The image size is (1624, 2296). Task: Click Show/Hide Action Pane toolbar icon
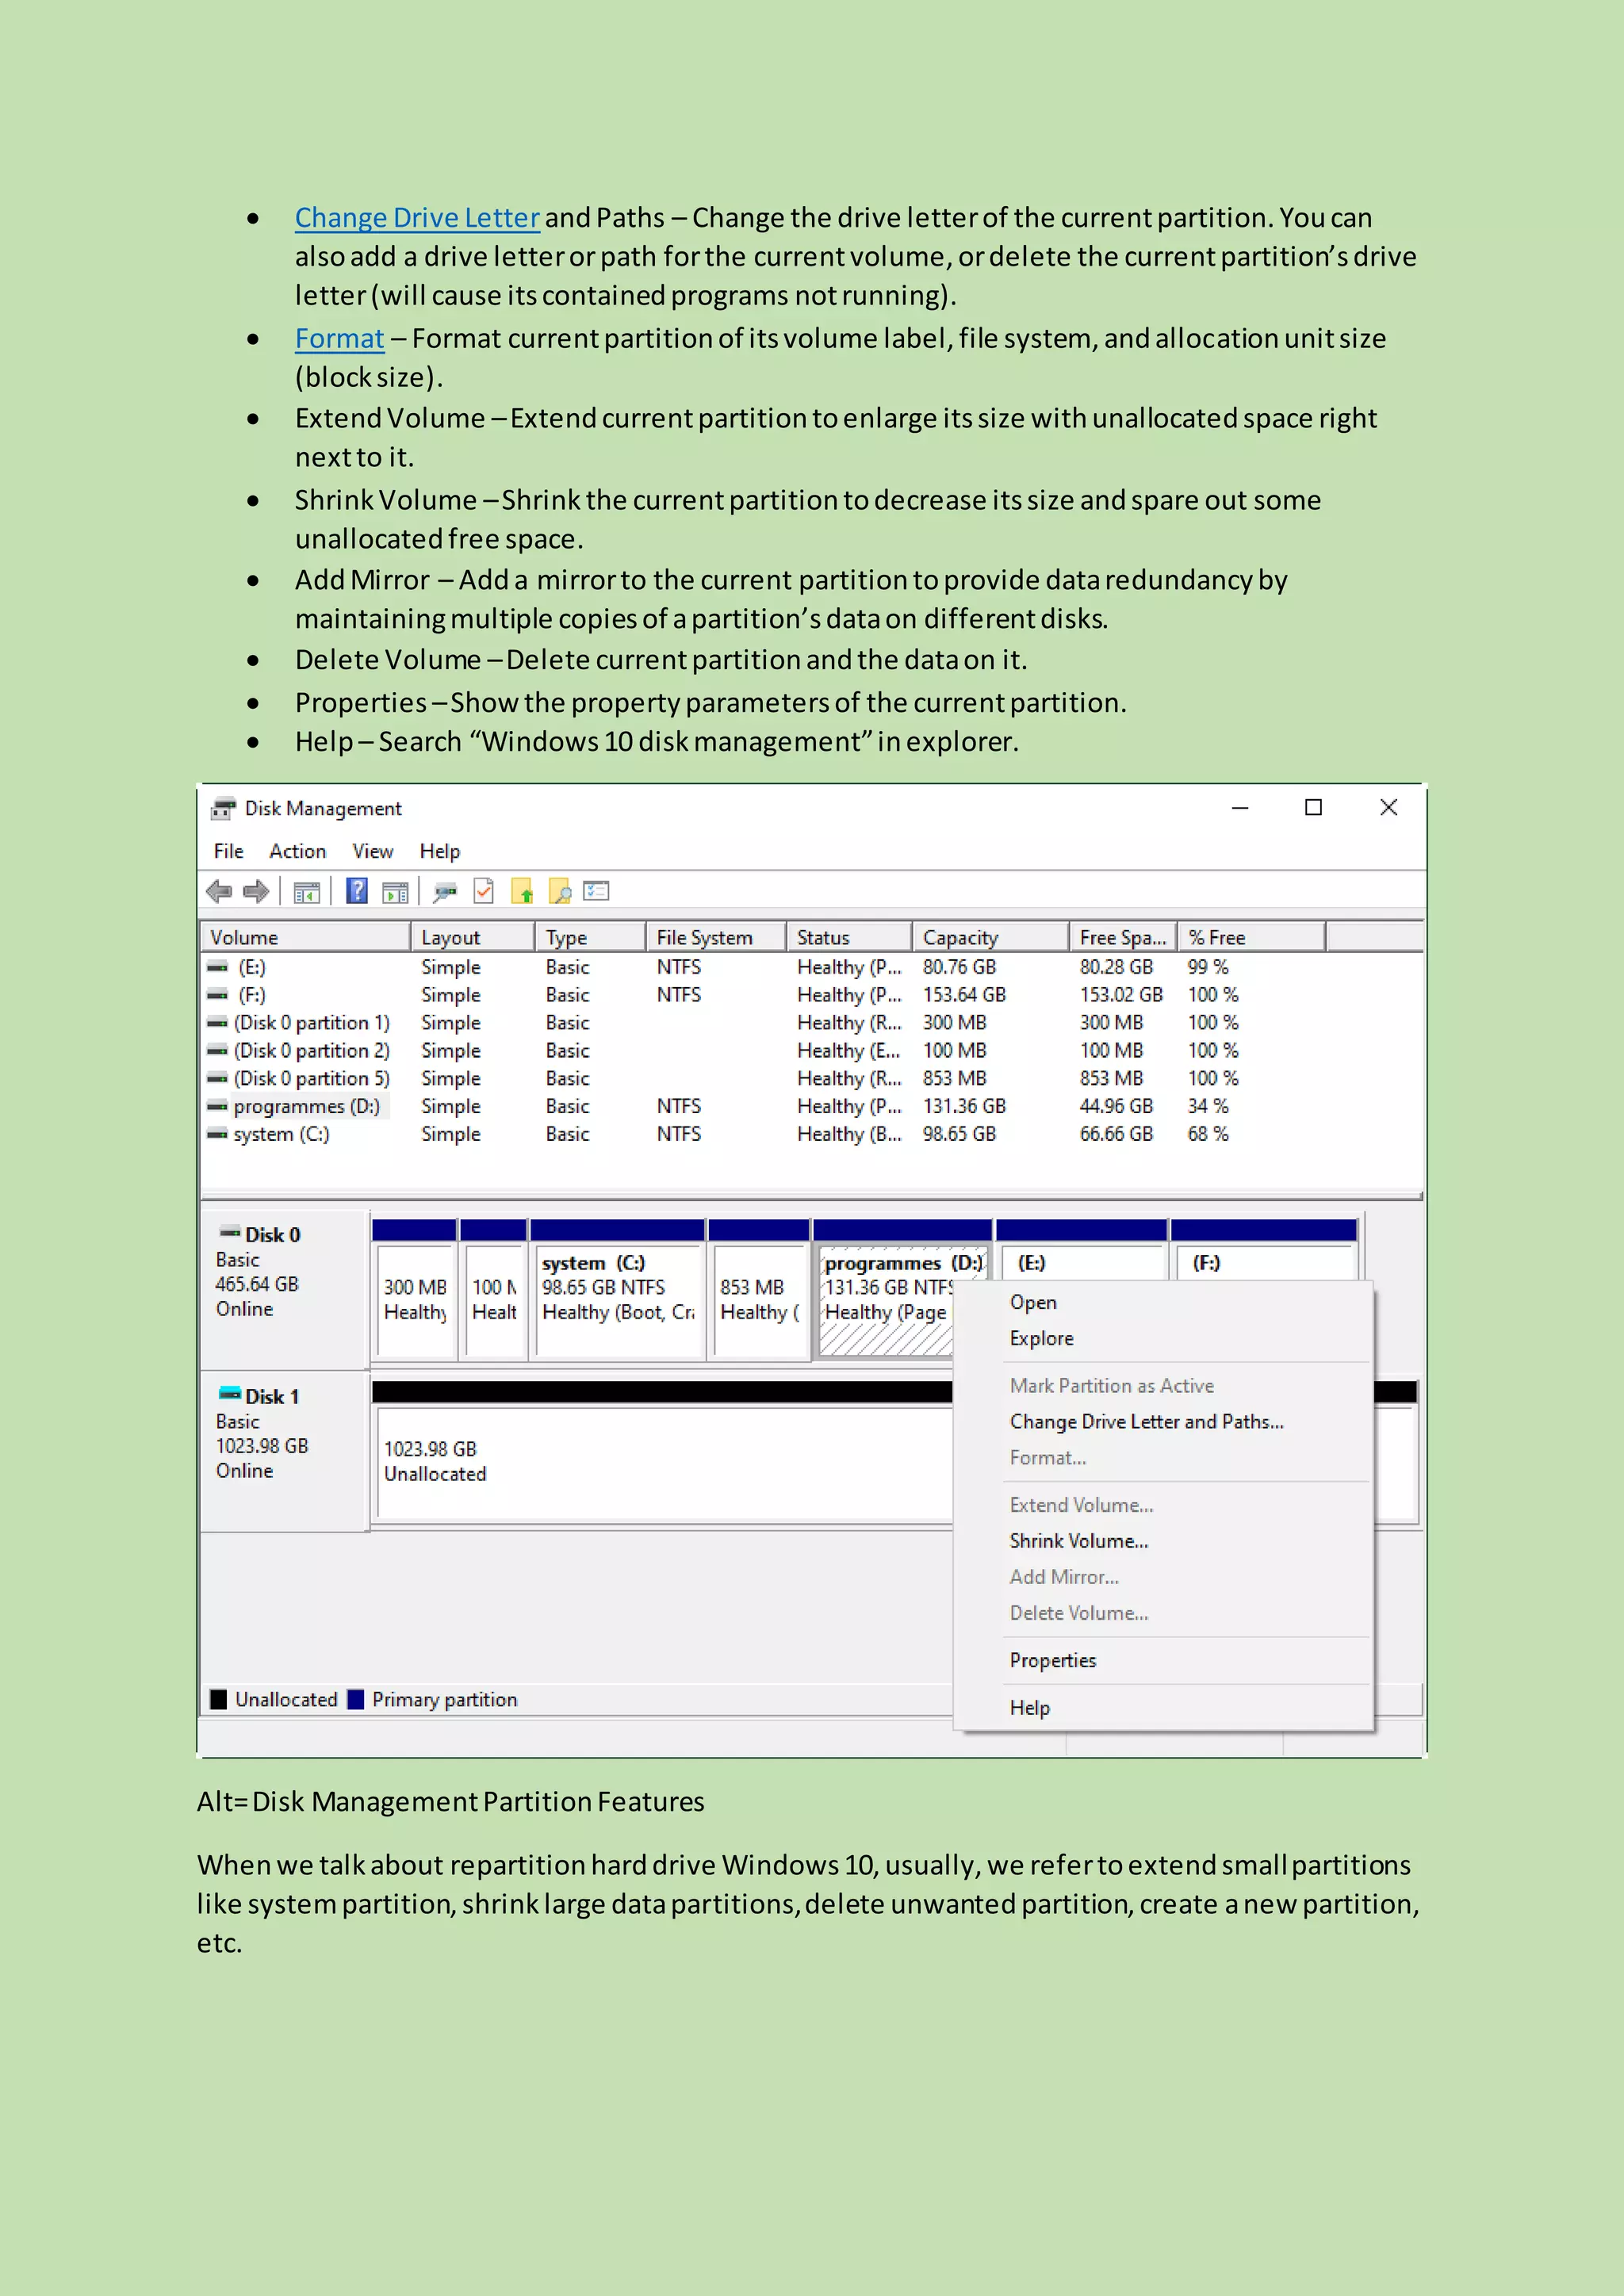(x=396, y=892)
